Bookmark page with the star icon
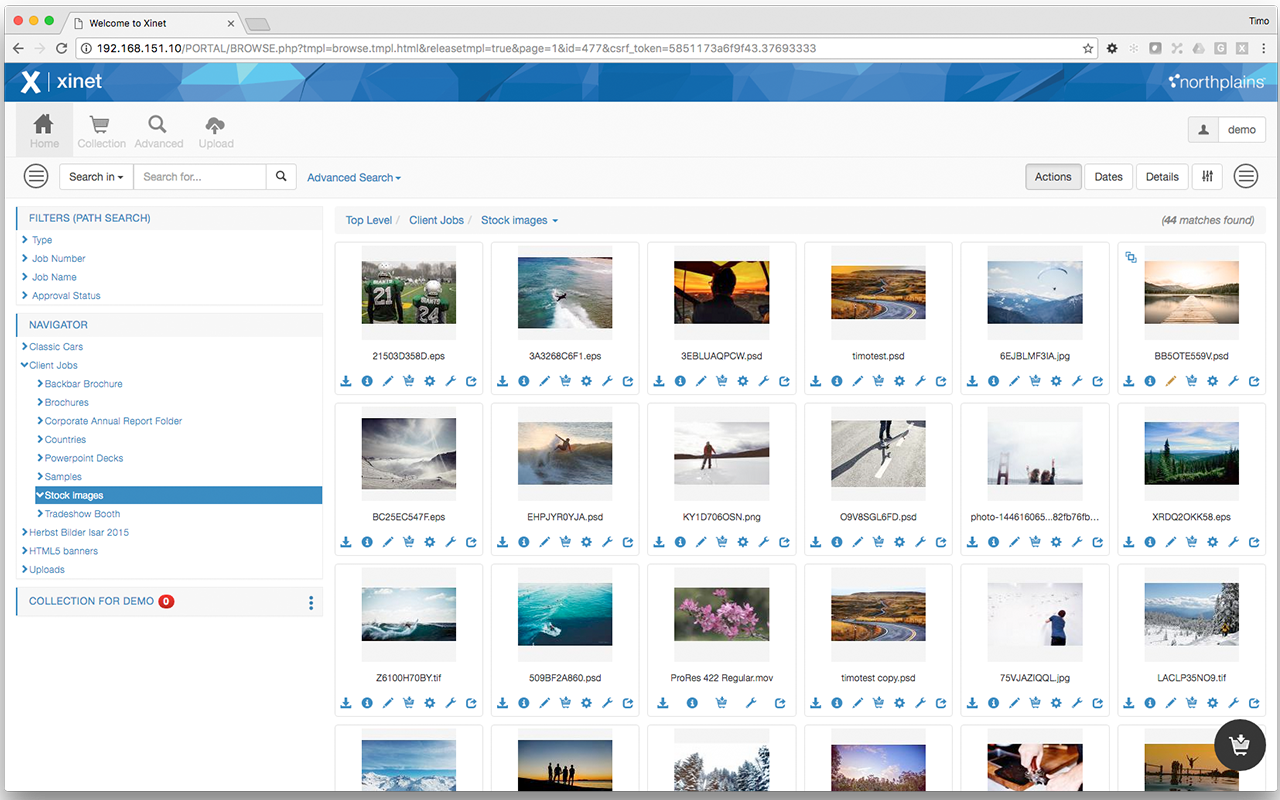 [1088, 48]
